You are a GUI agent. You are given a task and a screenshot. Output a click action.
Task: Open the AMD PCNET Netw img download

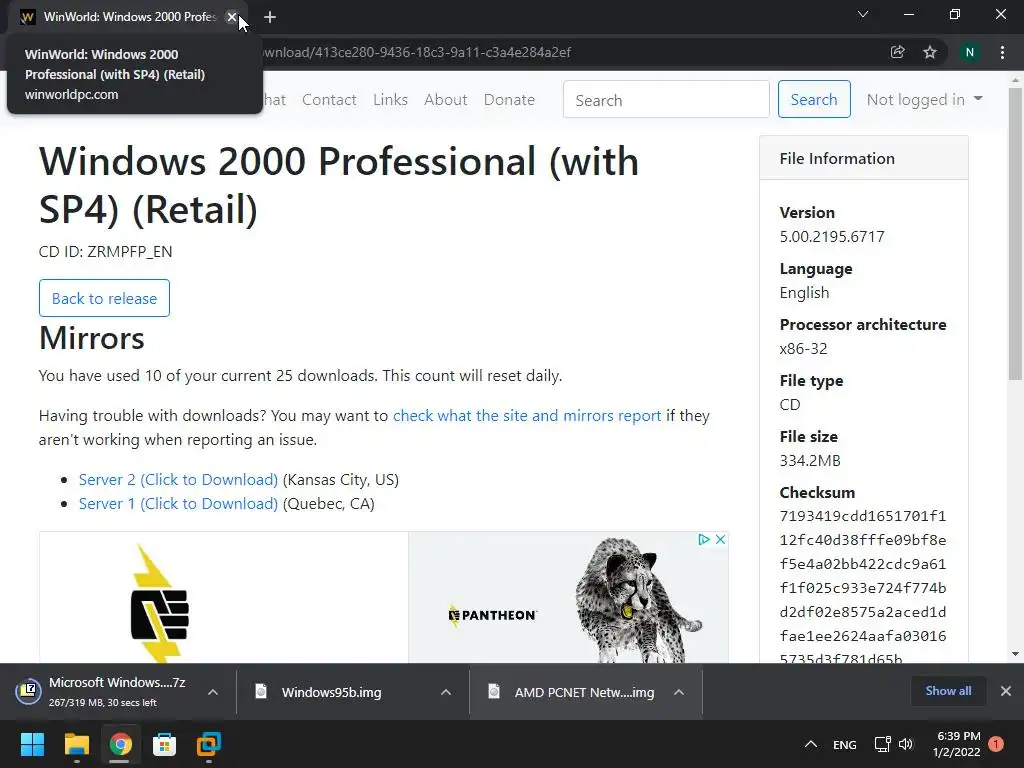[x=583, y=692]
